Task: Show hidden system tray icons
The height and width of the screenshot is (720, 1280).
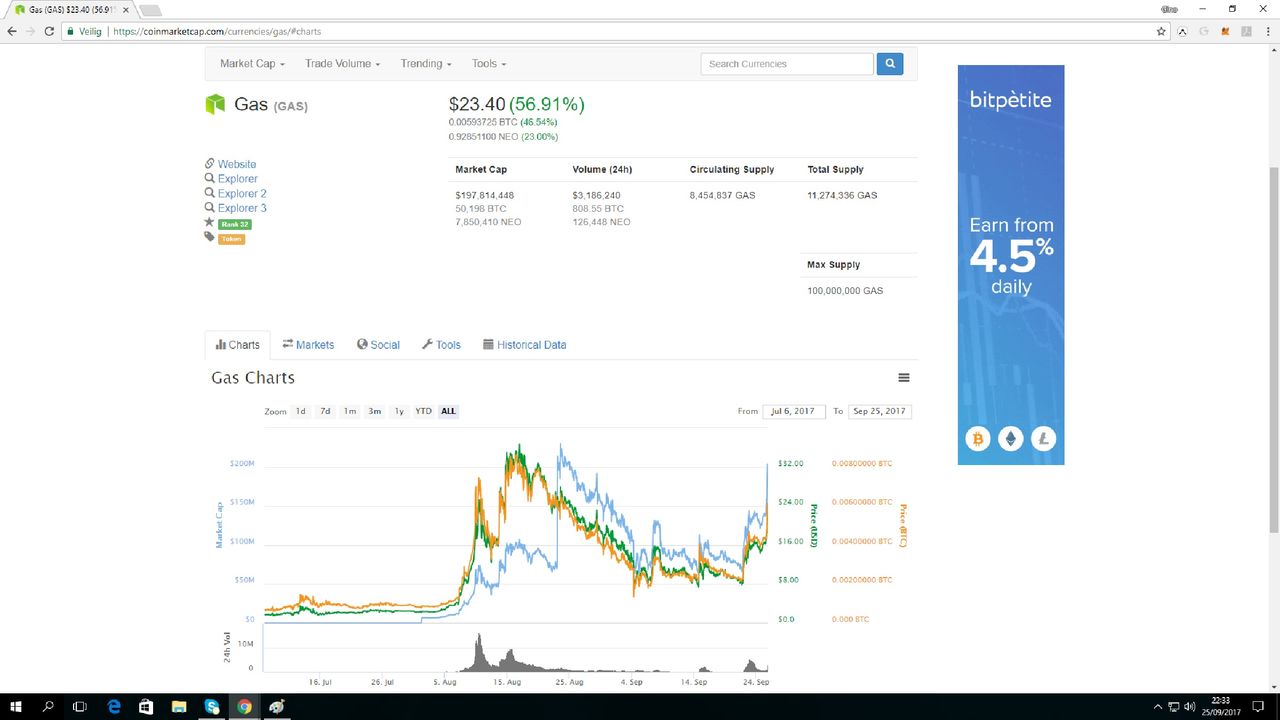Action: pos(1158,707)
